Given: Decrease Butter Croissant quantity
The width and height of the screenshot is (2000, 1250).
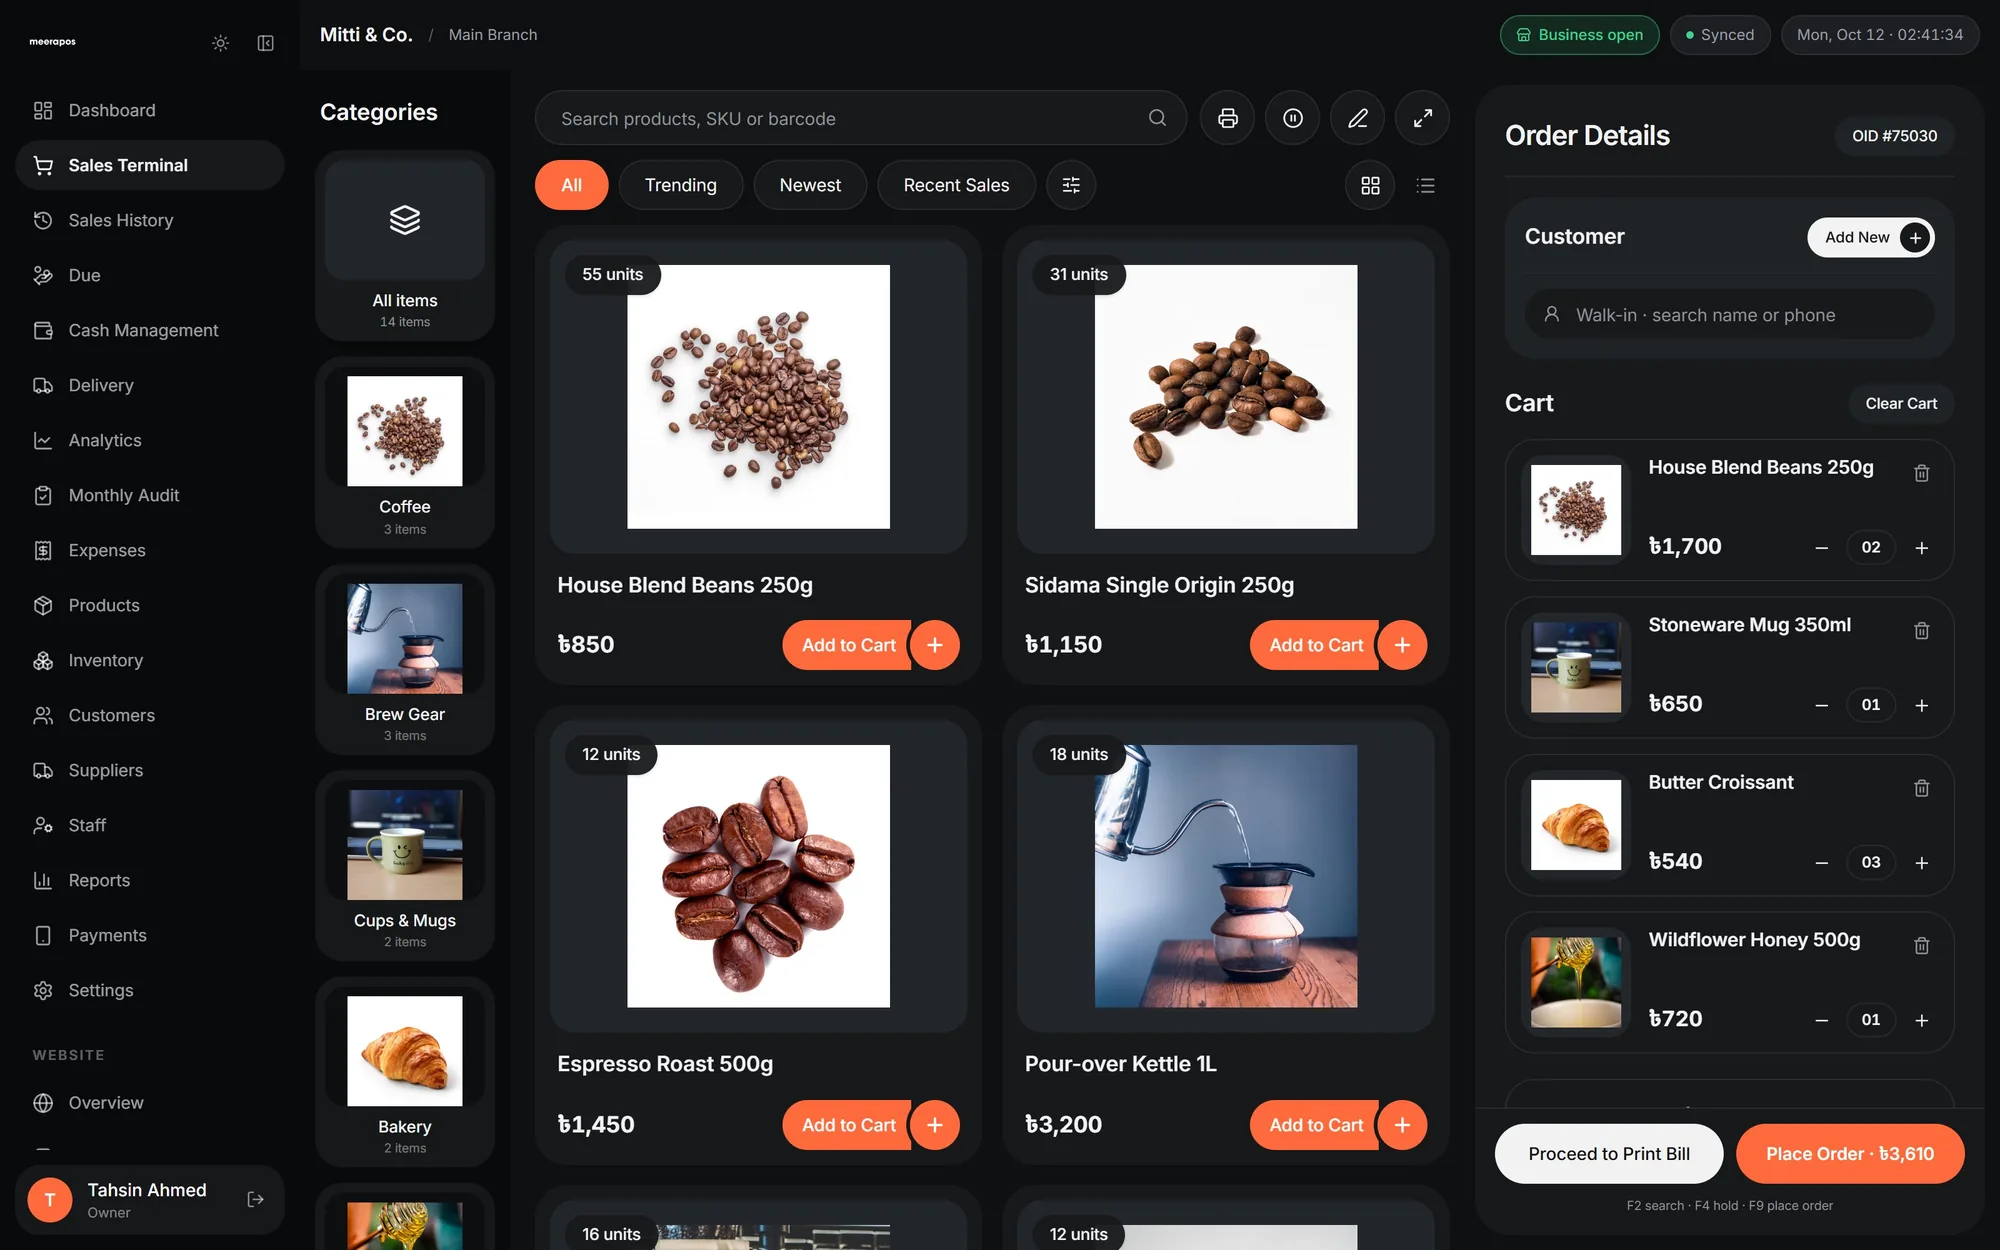Looking at the screenshot, I should pos(1822,863).
